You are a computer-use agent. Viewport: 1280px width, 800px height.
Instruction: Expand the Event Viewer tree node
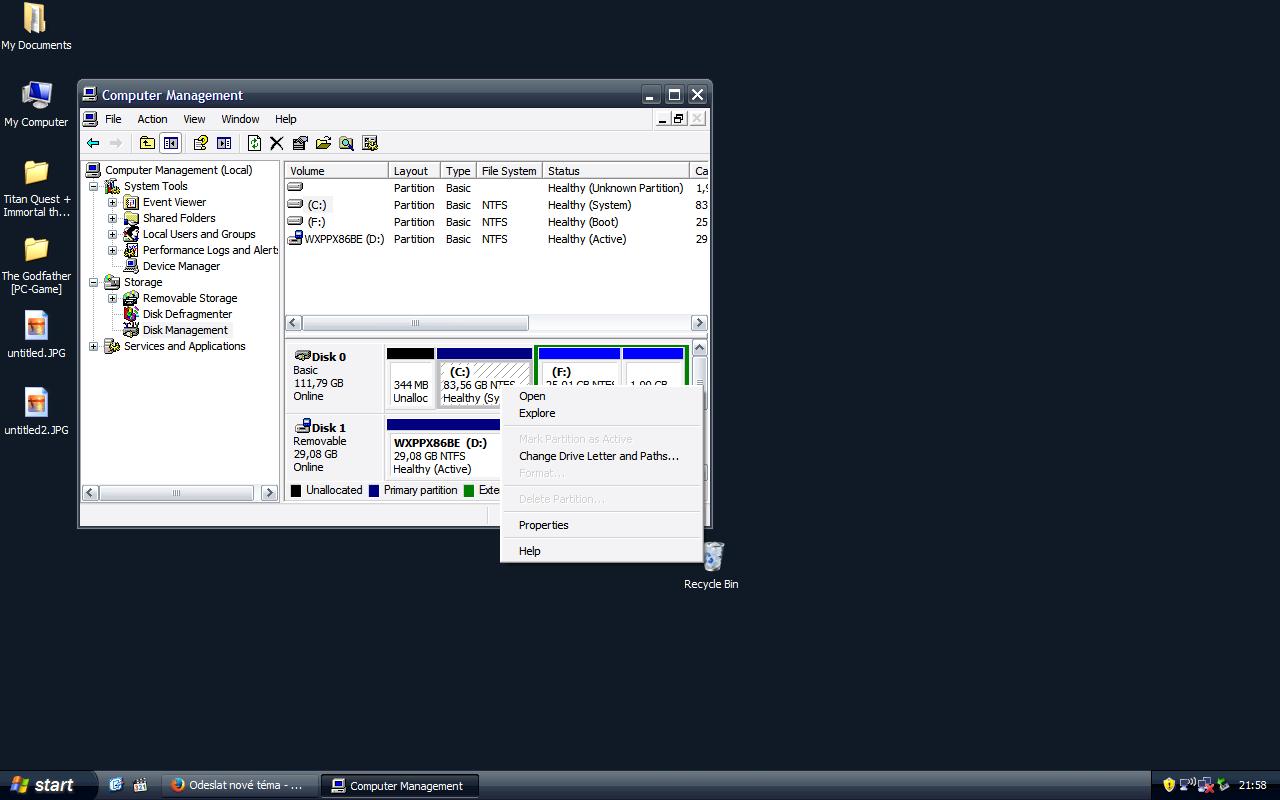coord(112,202)
